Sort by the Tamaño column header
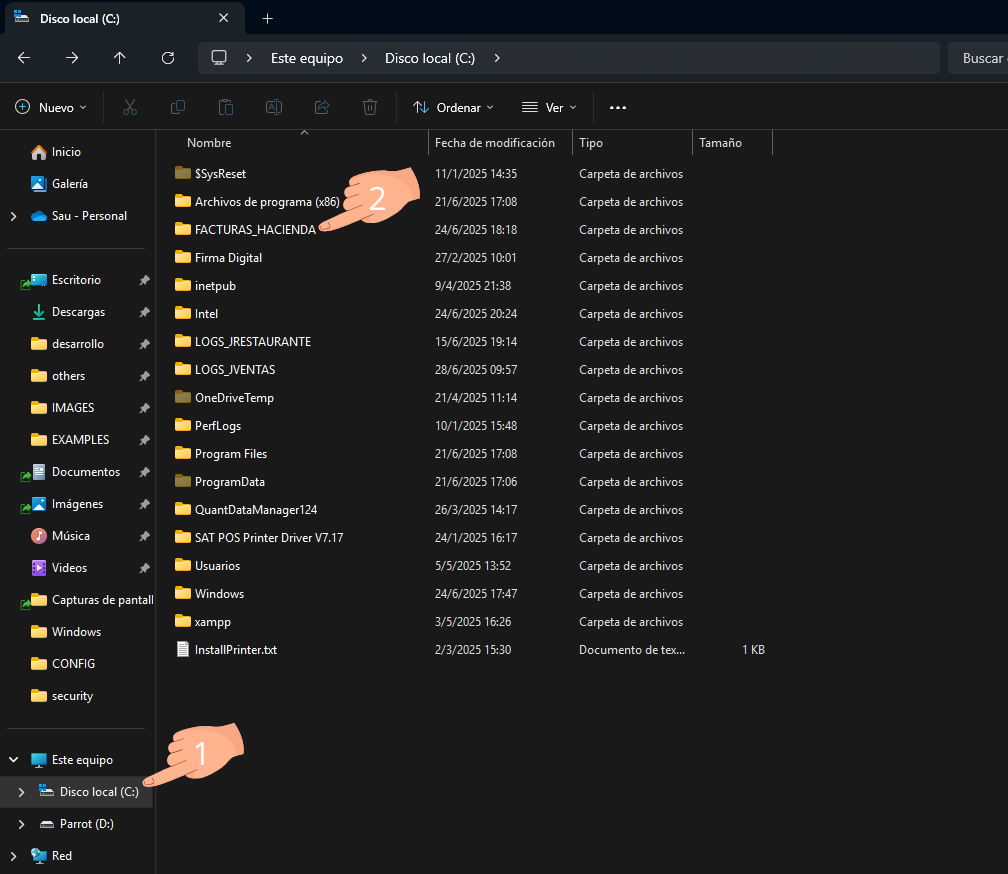This screenshot has height=874, width=1008. [x=720, y=143]
